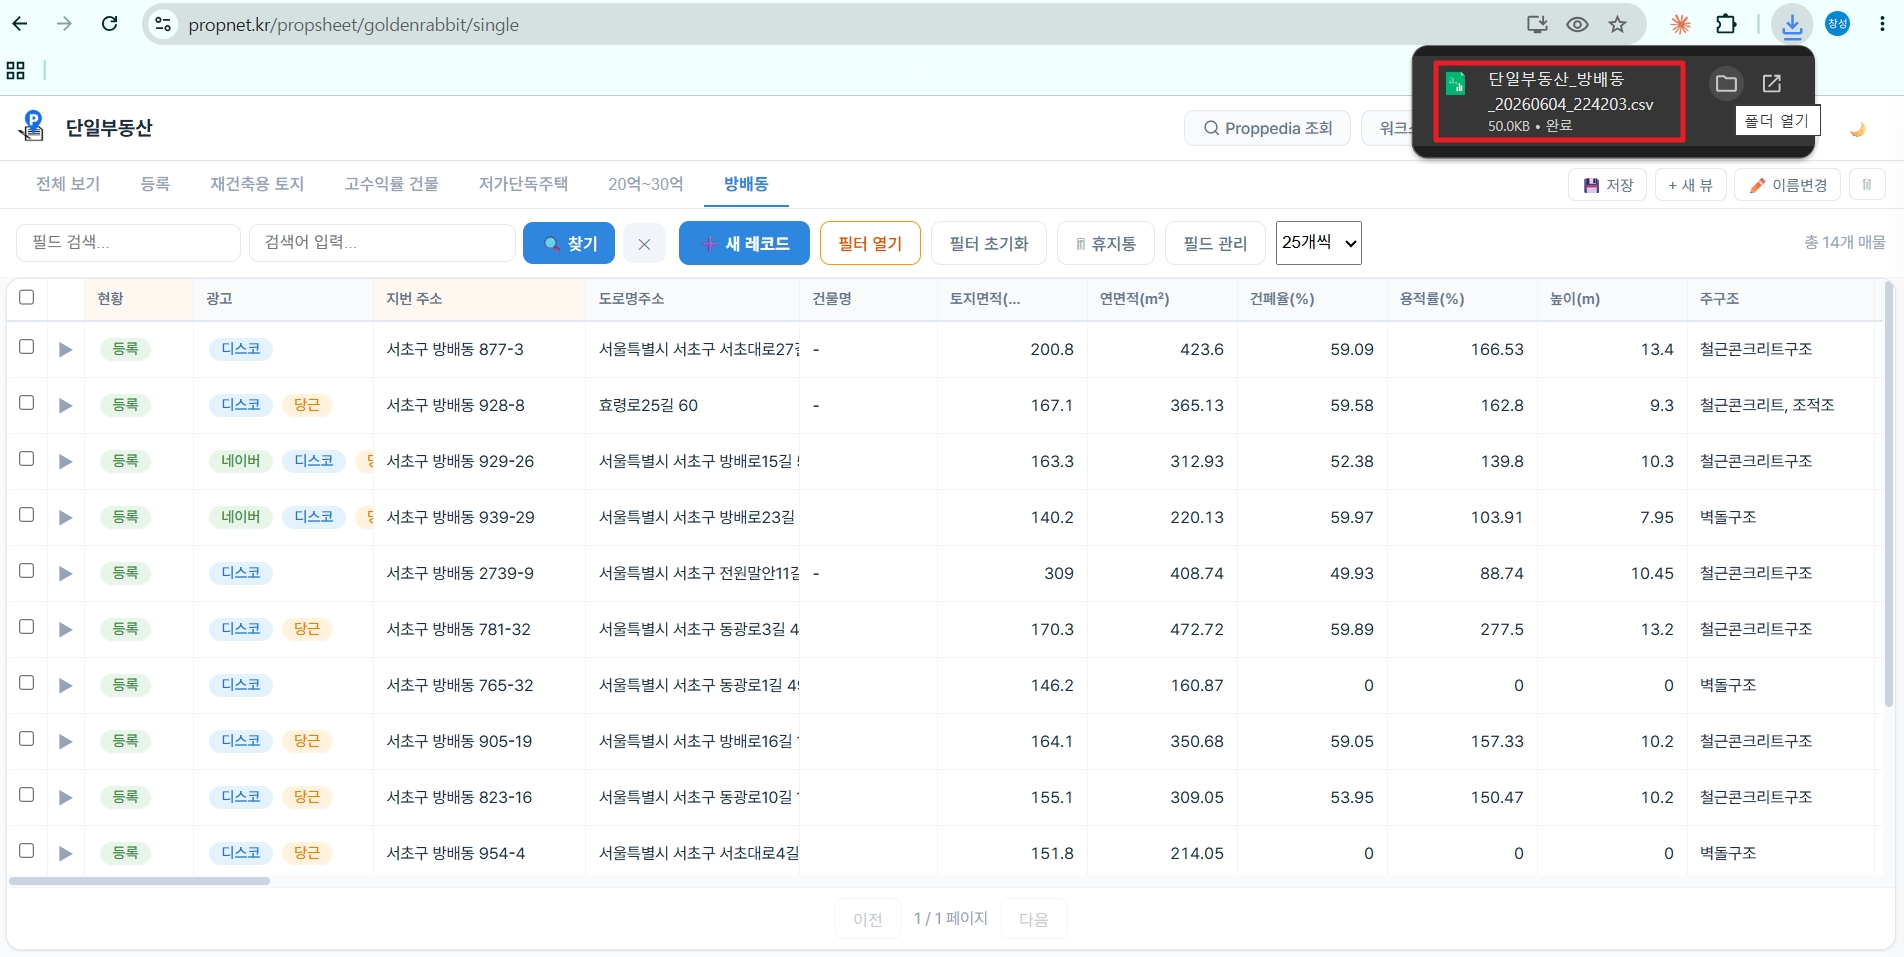Add a record with 새 레코드
The height and width of the screenshot is (957, 1904).
(744, 244)
